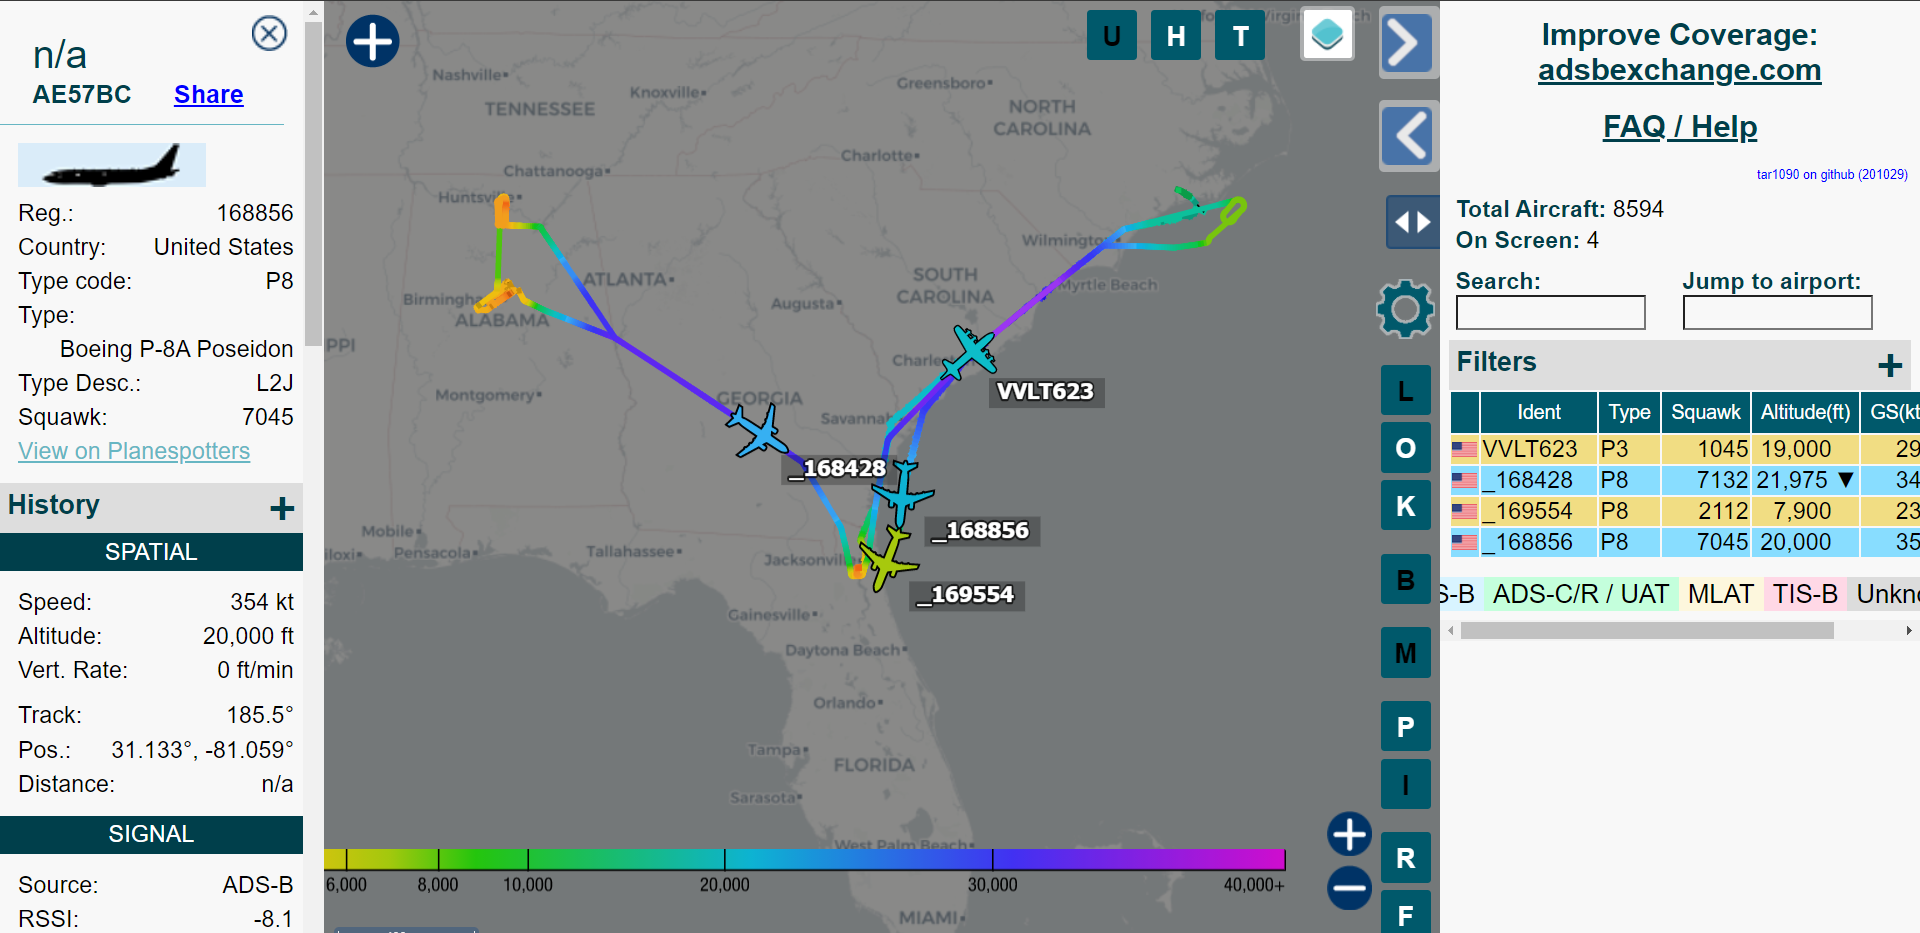Click left panel vertical scrollbar thumb

(313, 183)
